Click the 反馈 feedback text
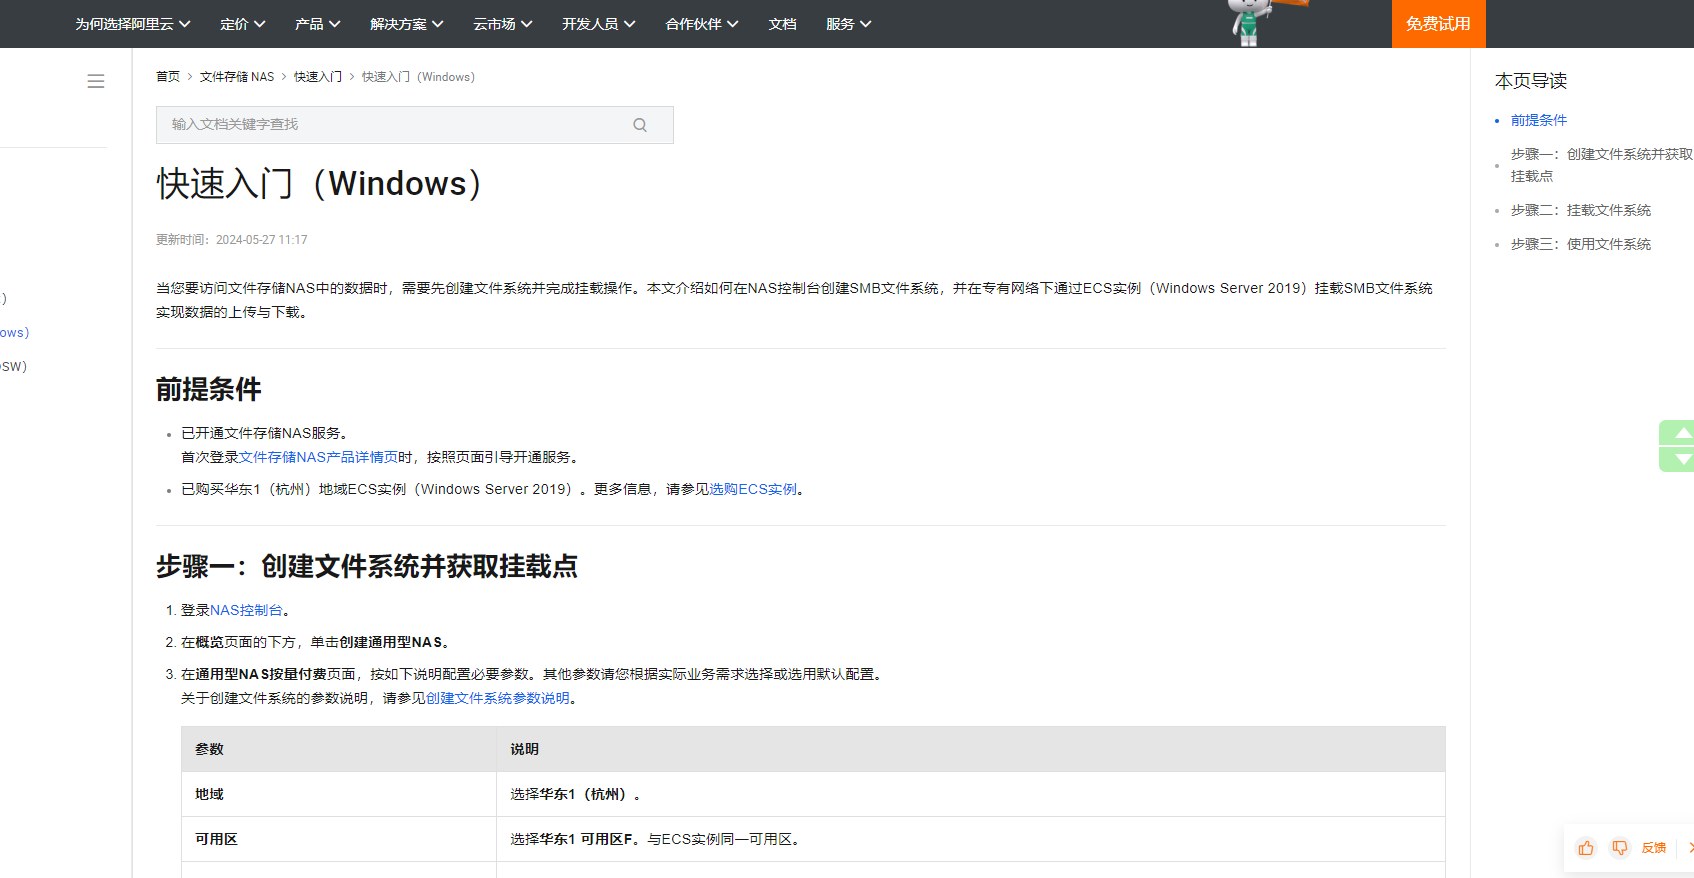 coord(1654,848)
